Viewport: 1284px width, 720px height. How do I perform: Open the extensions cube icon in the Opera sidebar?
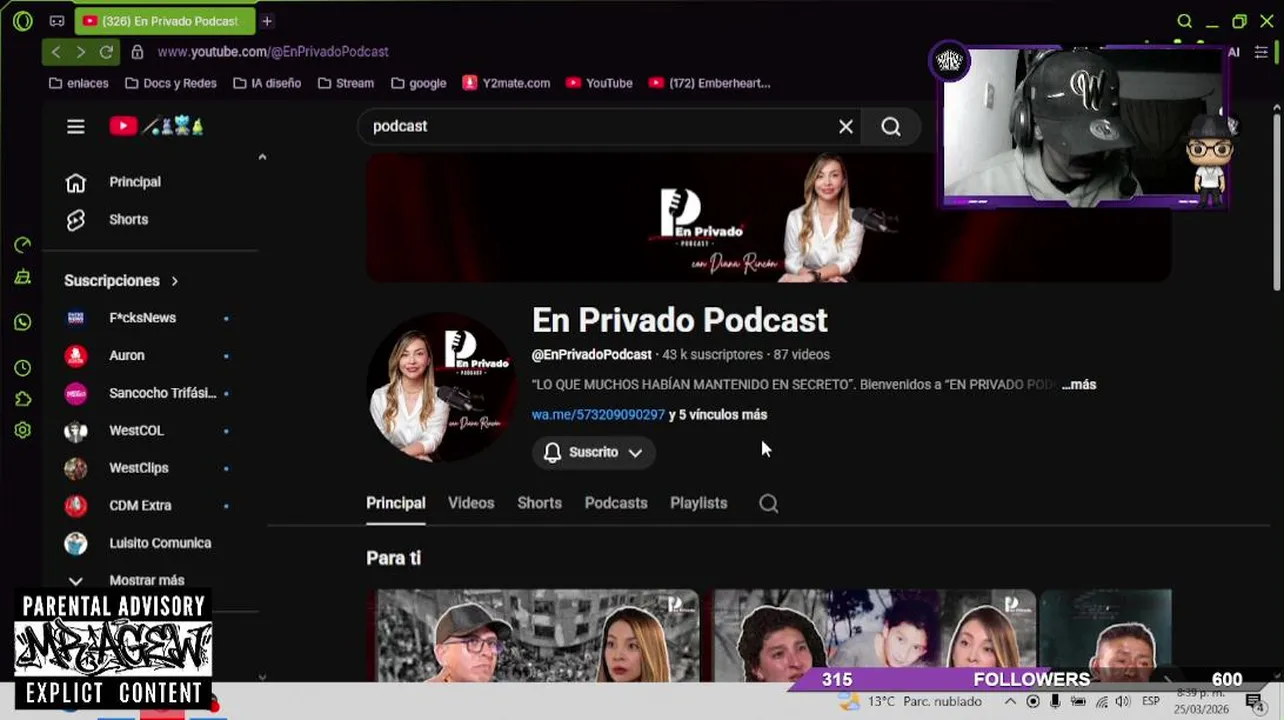pos(23,399)
